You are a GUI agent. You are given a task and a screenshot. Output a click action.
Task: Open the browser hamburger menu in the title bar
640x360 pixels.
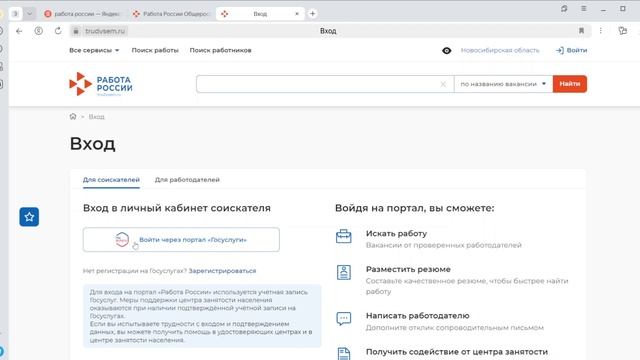(584, 9)
